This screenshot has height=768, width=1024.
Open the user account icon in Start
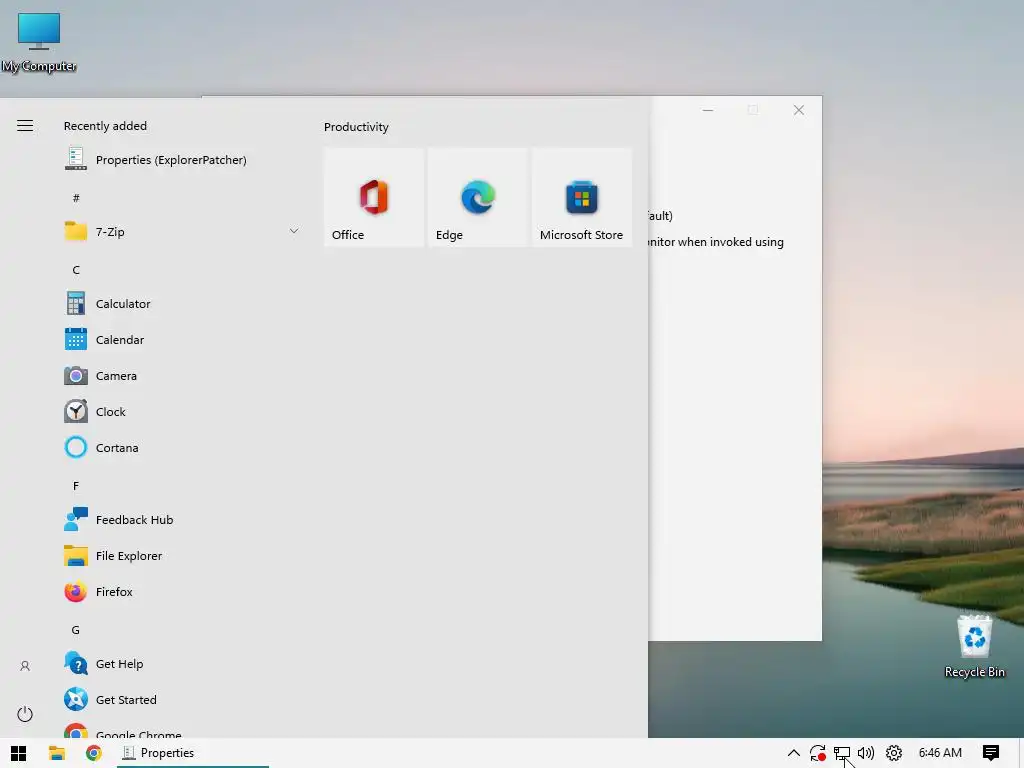25,666
